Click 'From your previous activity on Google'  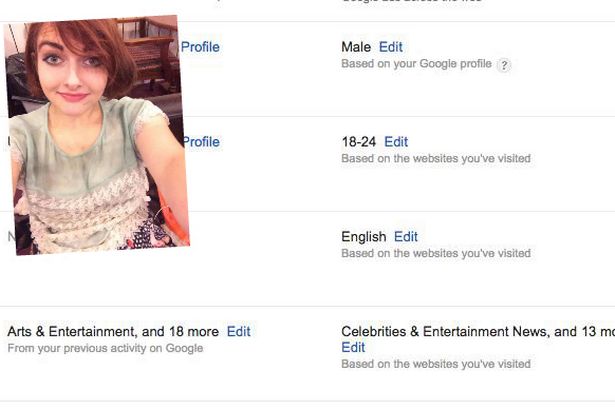105,348
